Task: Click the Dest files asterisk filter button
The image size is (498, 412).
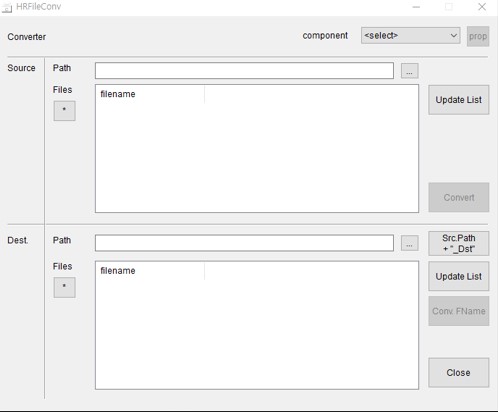Action: click(x=64, y=287)
